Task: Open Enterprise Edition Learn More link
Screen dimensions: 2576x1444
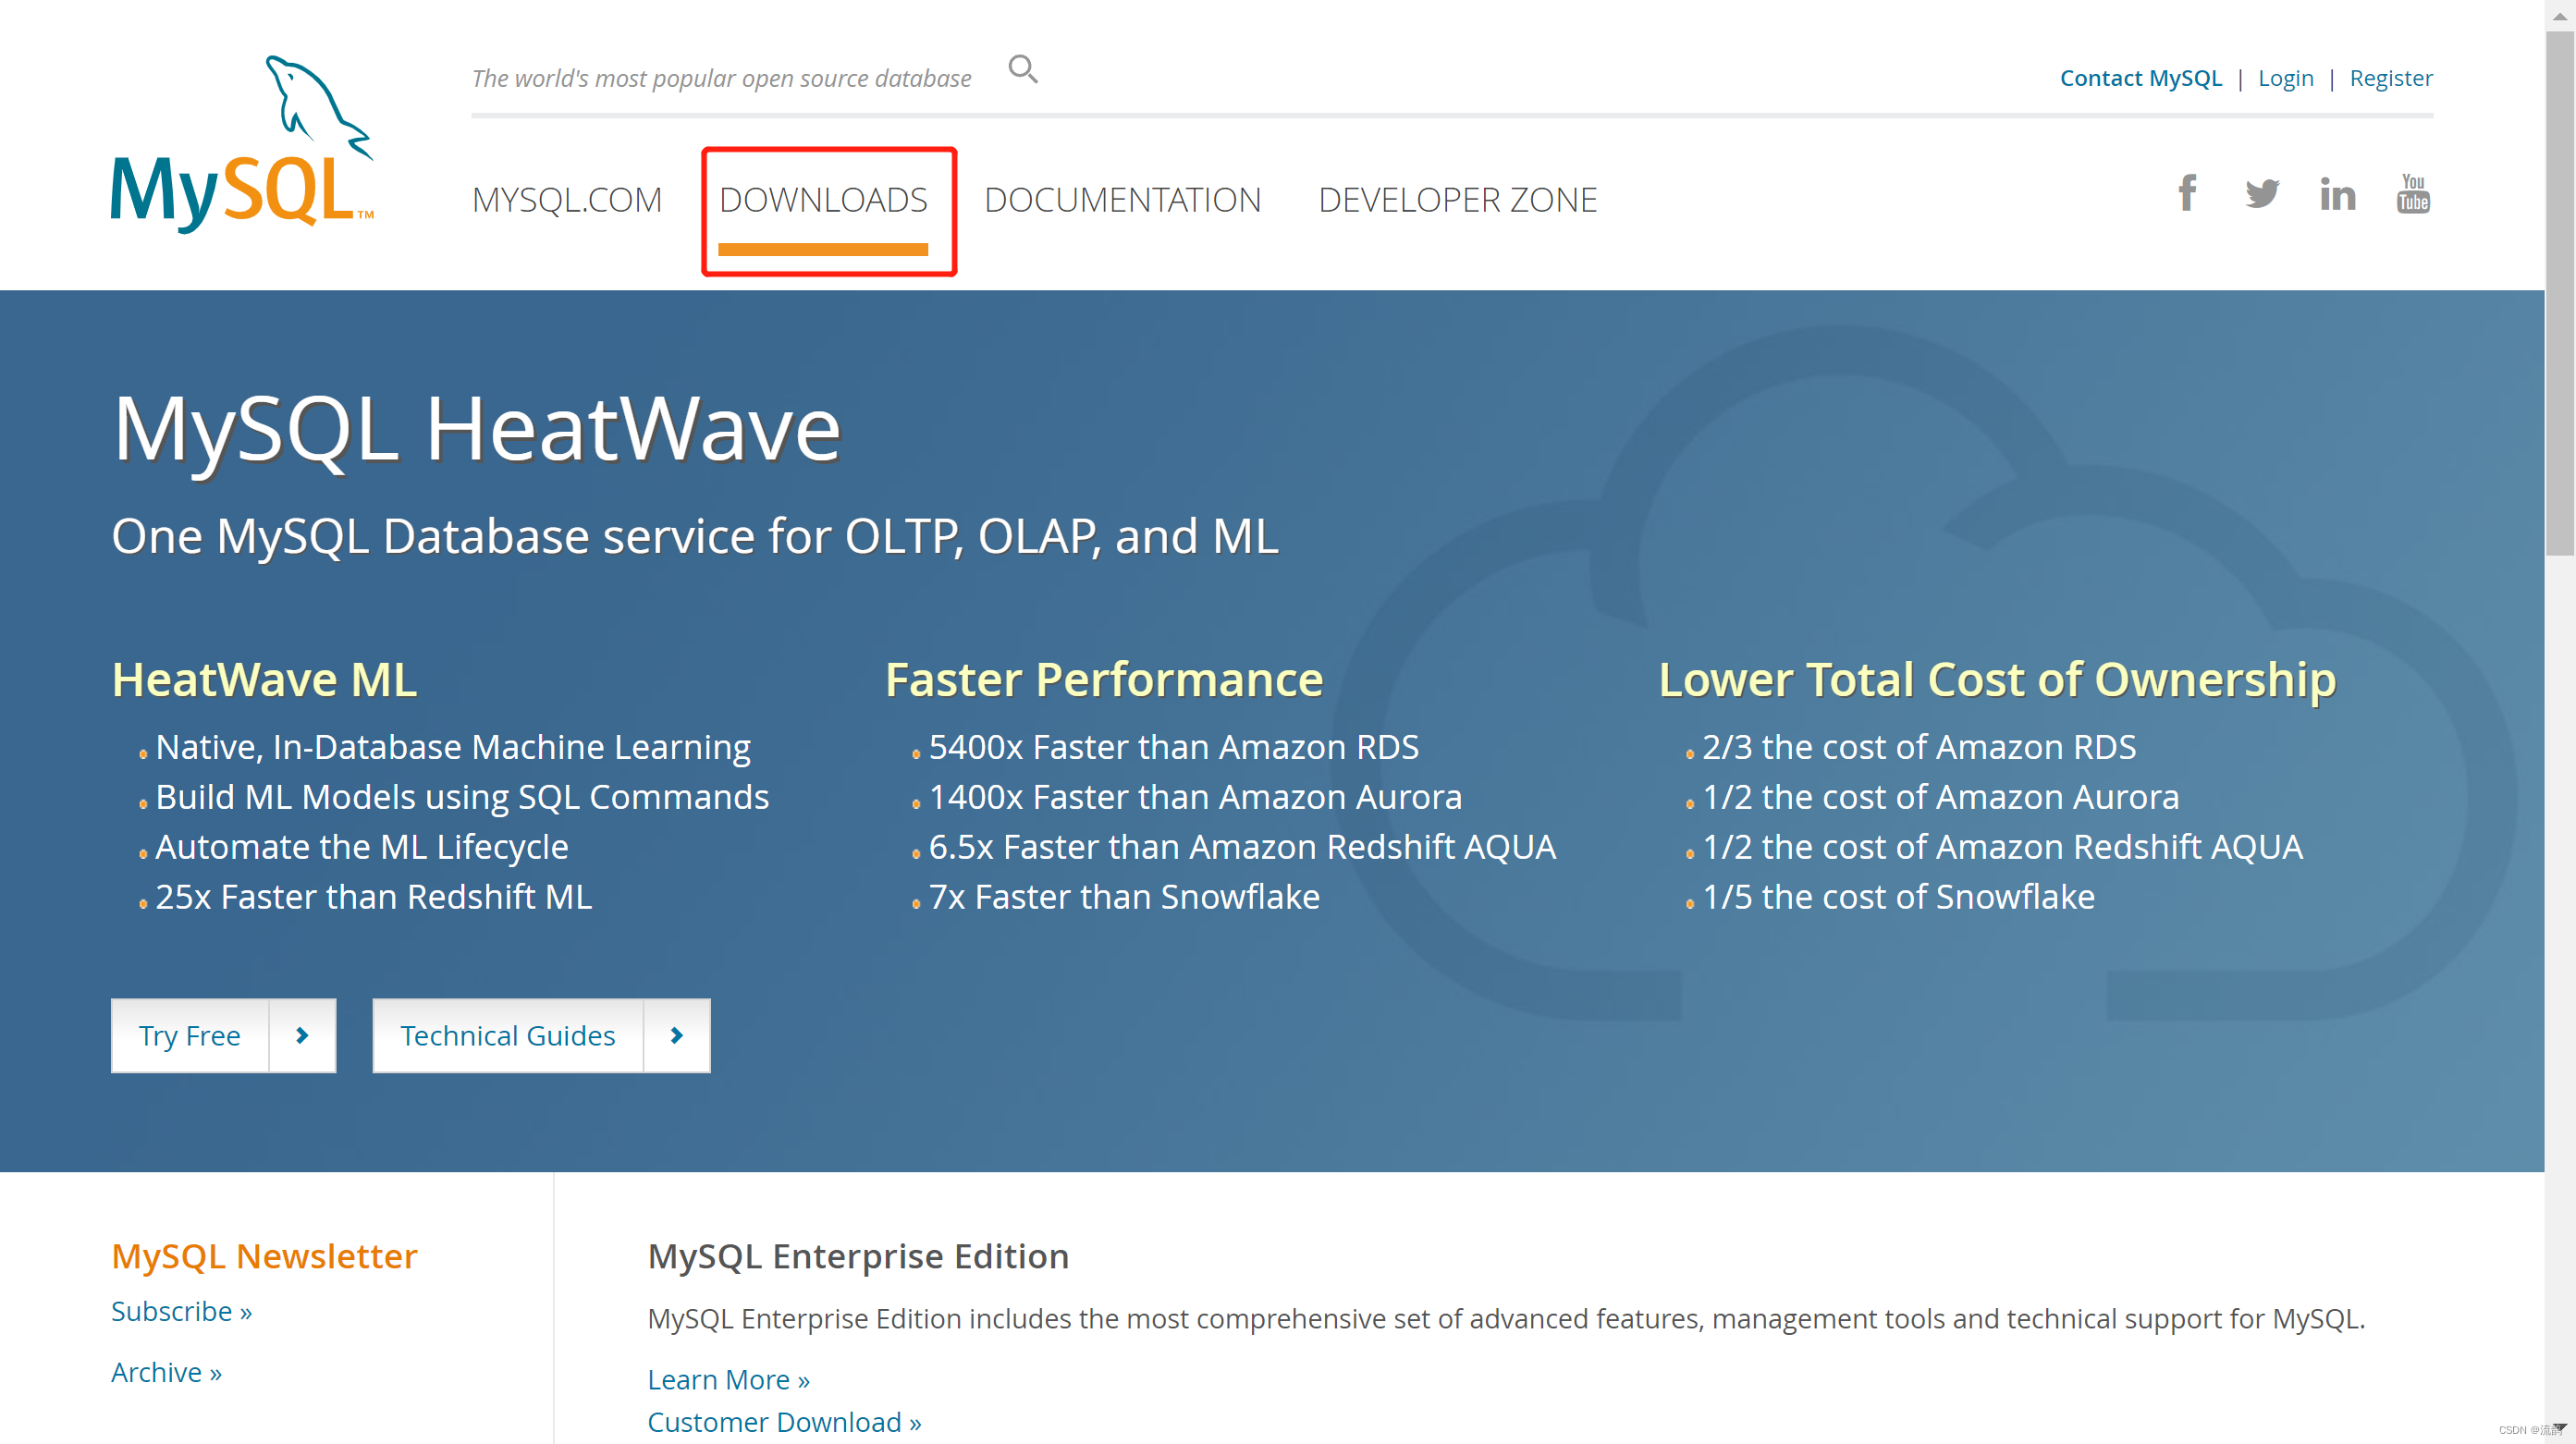Action: pos(728,1379)
